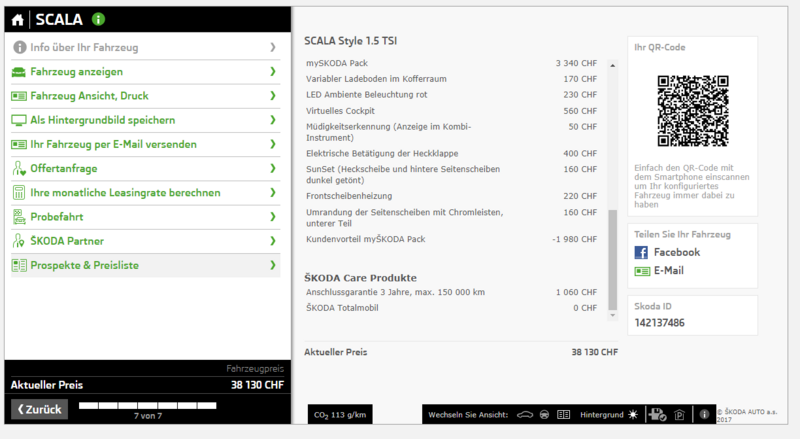
Task: Open the Offertanfrage entry
Action: pos(145,168)
